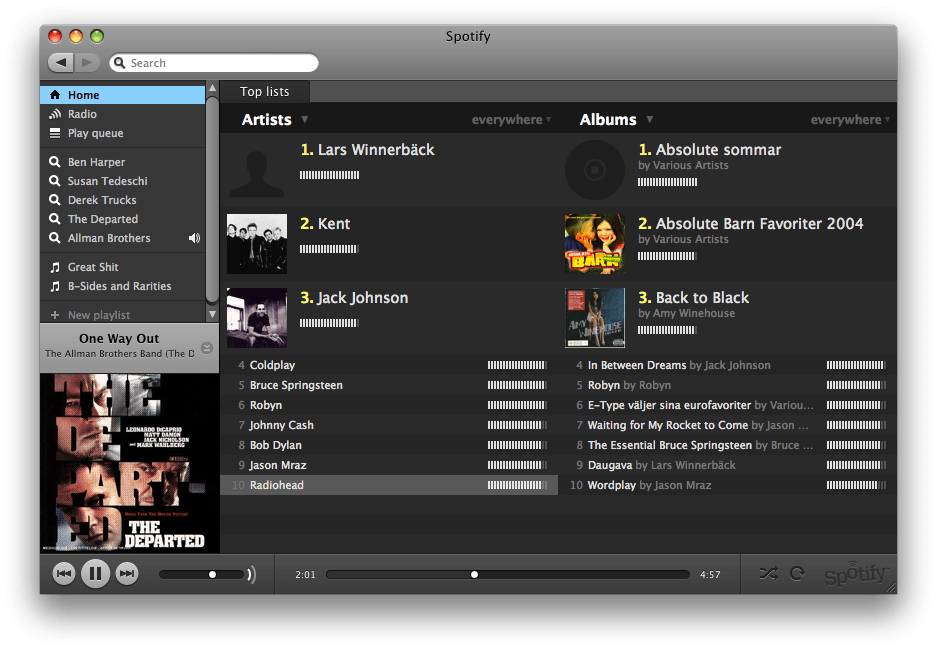The height and width of the screenshot is (649, 937).
Task: Open the Derek Trucks saved search
Action: tap(123, 200)
